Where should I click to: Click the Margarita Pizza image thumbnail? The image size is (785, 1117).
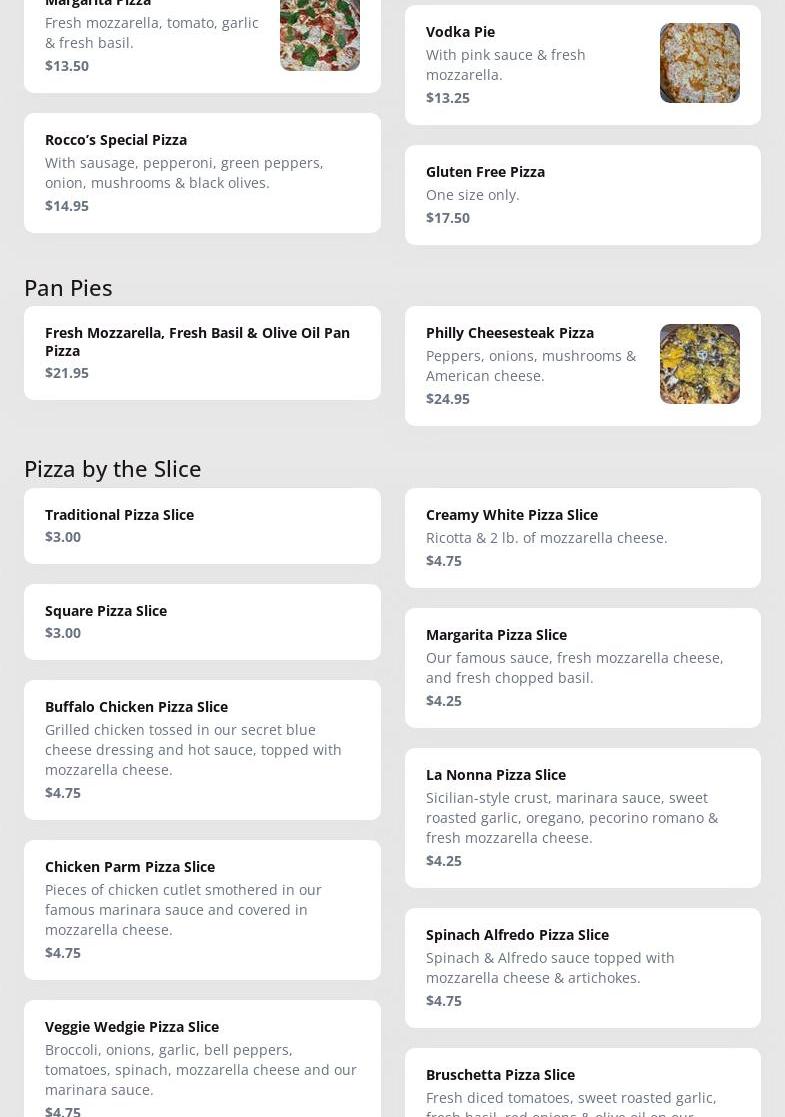319,35
